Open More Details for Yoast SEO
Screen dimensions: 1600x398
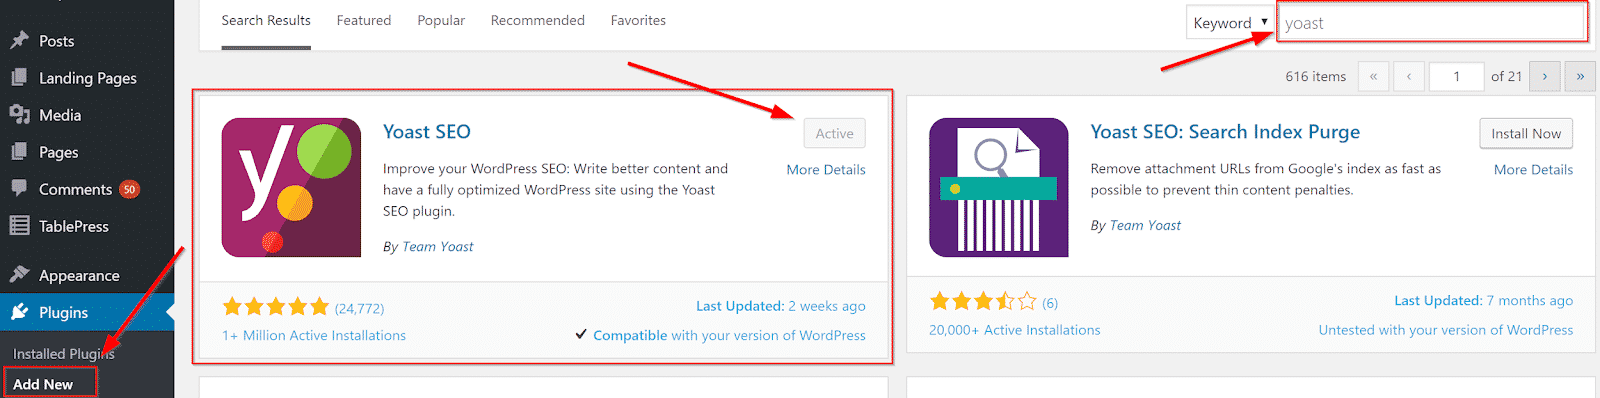pyautogui.click(x=826, y=170)
